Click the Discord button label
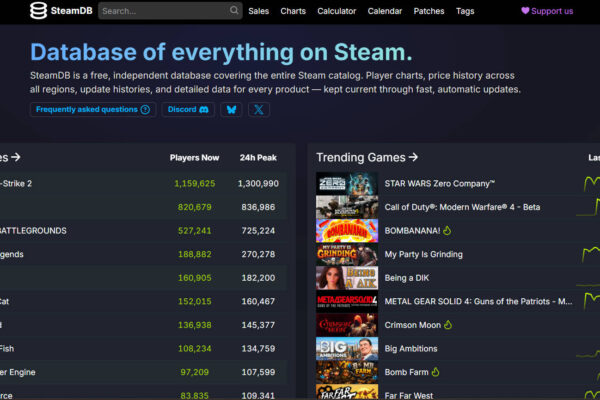 (182, 109)
